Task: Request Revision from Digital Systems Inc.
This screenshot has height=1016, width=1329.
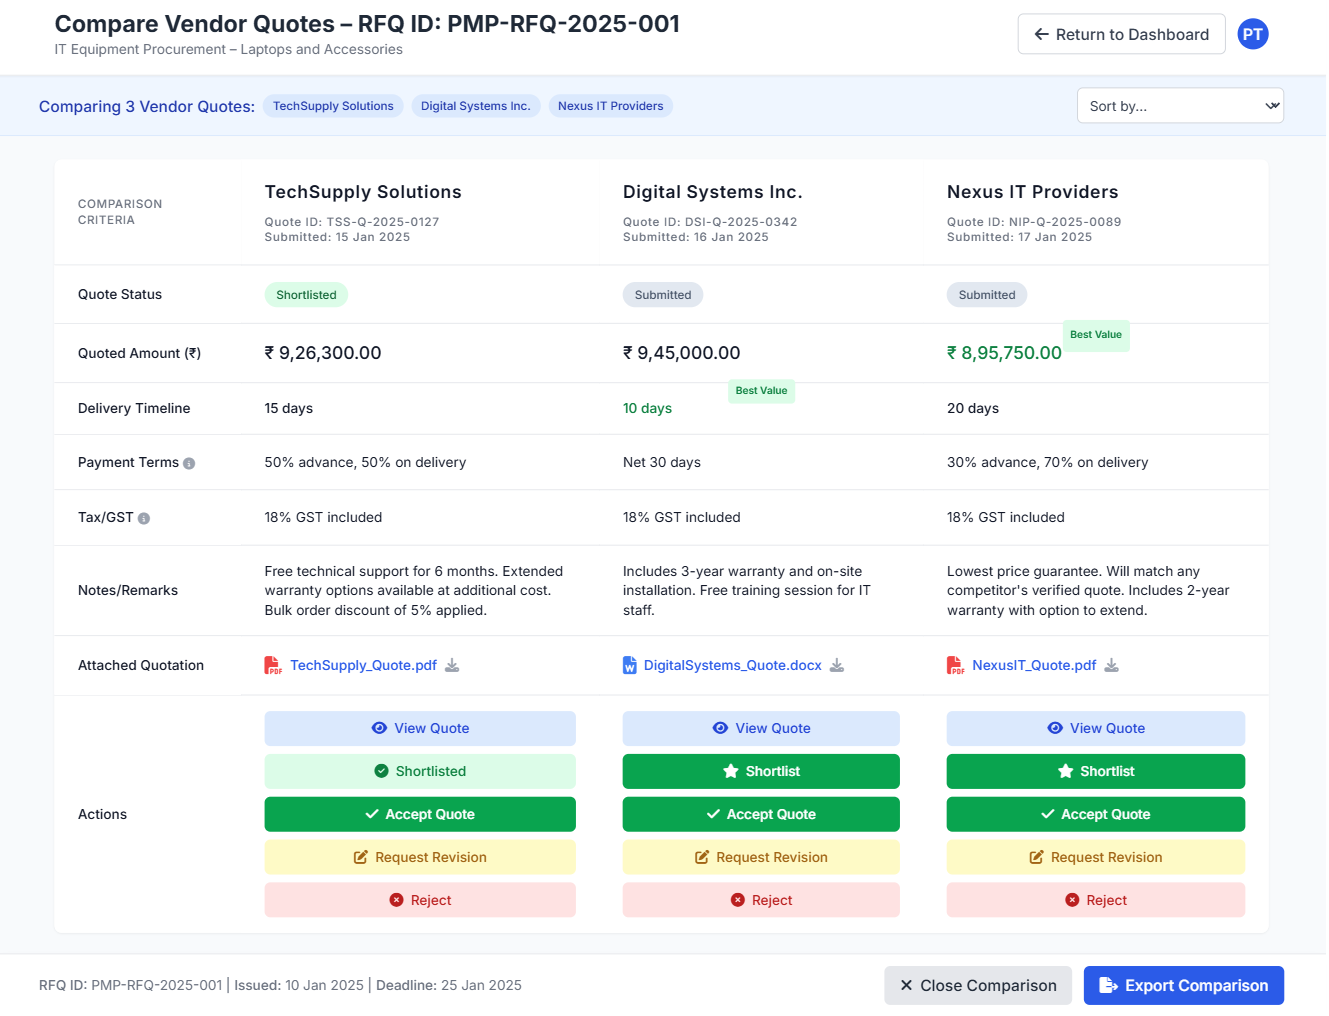Action: click(x=761, y=858)
